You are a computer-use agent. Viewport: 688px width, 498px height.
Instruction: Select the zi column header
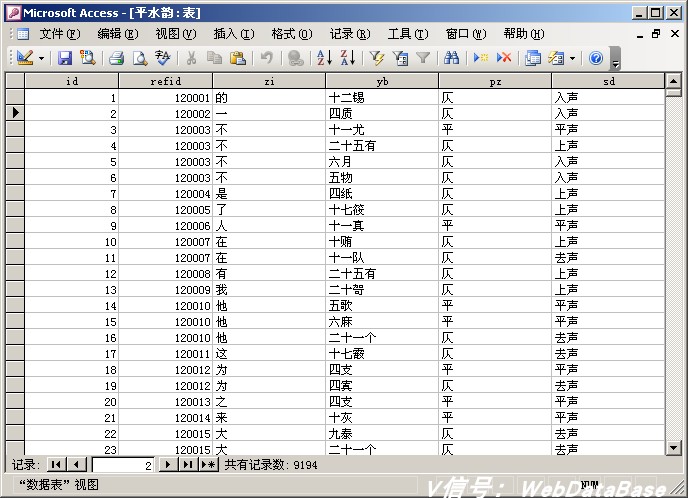click(x=269, y=81)
